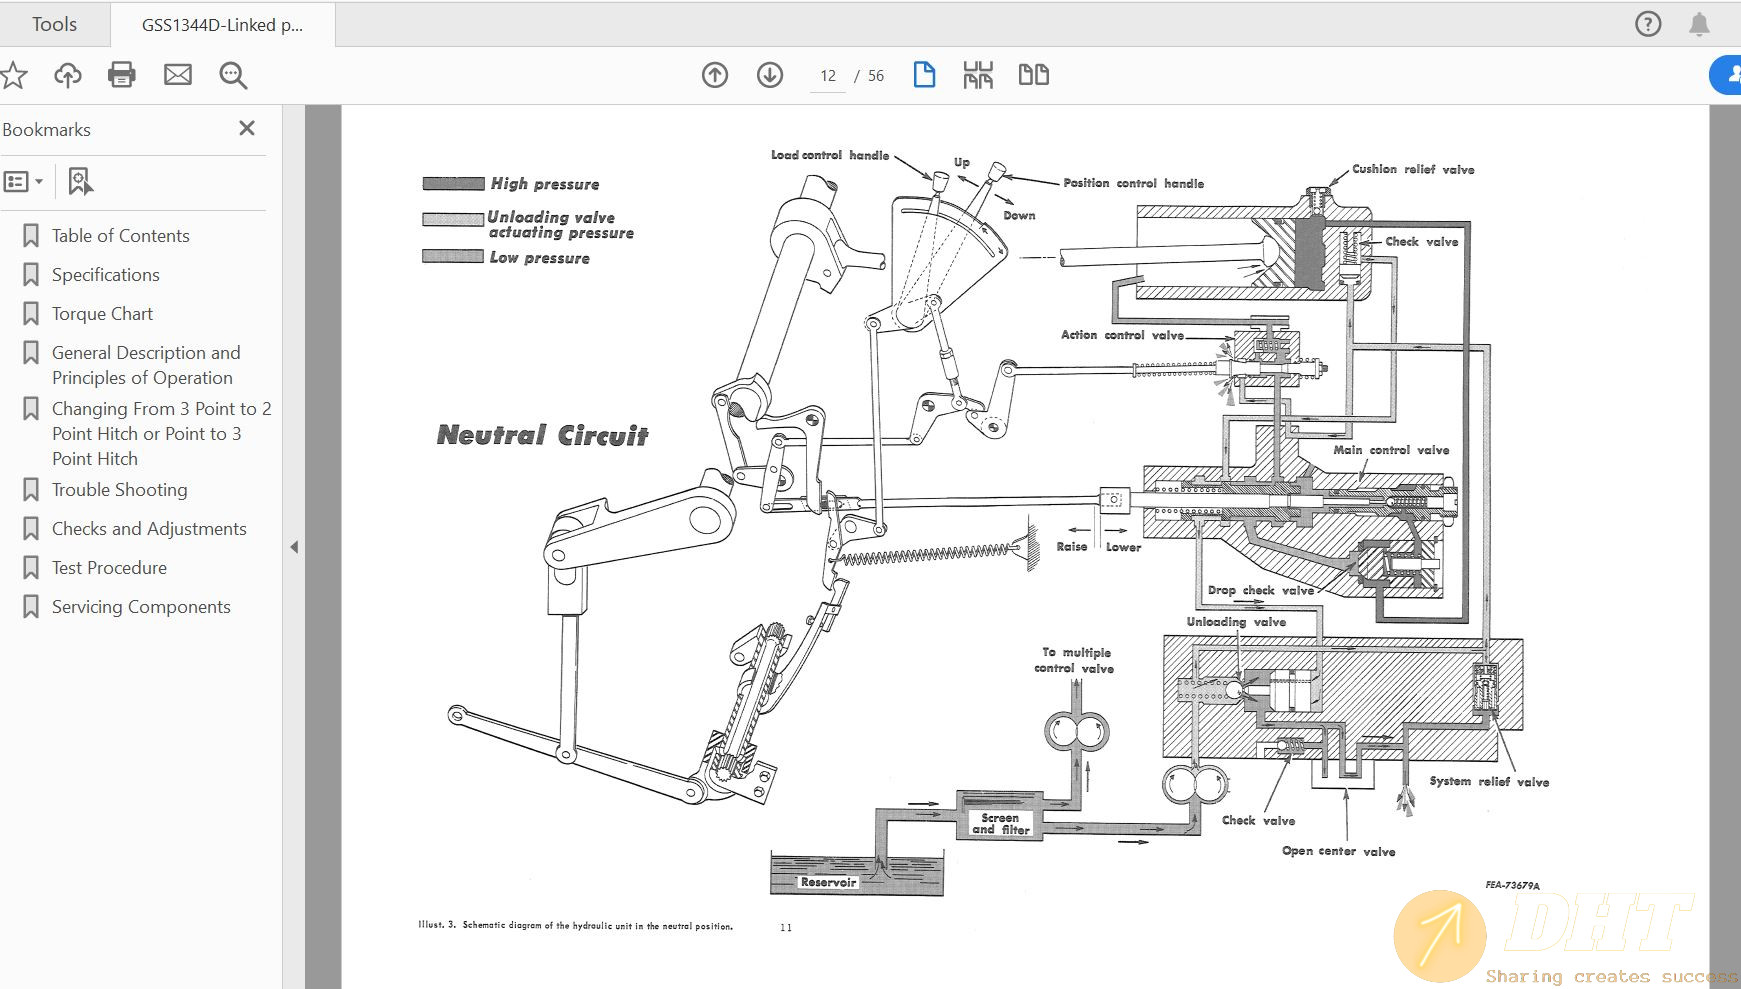
Task: Open the help question mark icon
Action: click(1648, 24)
